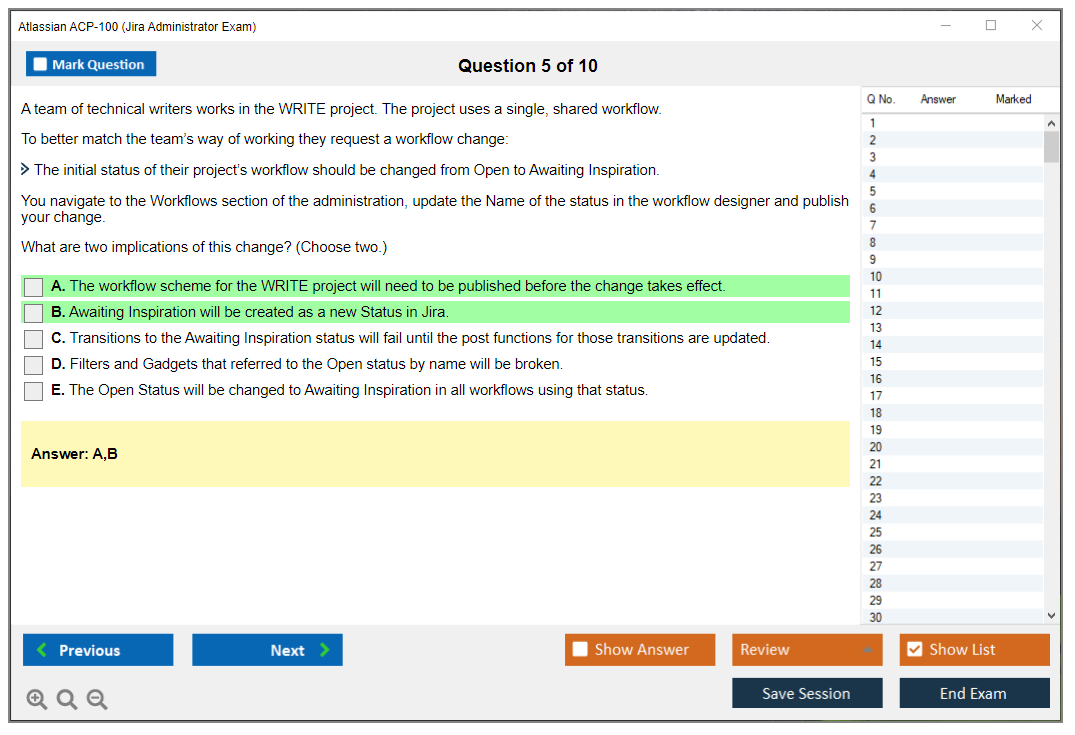Go to the Previous question
Screen dimensions: 1075x735
tap(98, 650)
